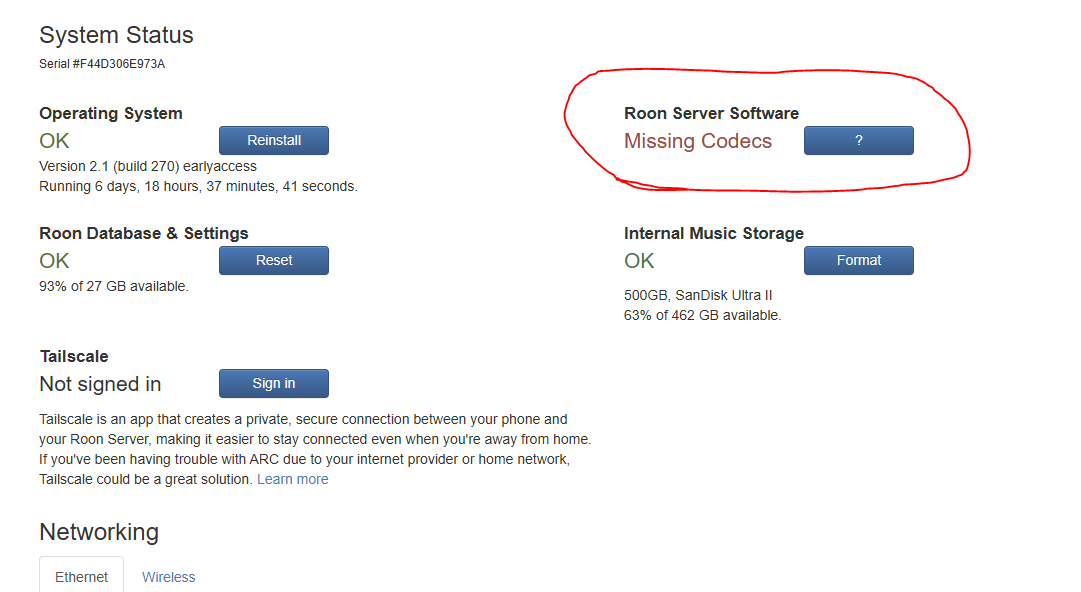Click the 'Missing Codecs' status text
The height and width of the screenshot is (592, 1081).
coord(698,141)
